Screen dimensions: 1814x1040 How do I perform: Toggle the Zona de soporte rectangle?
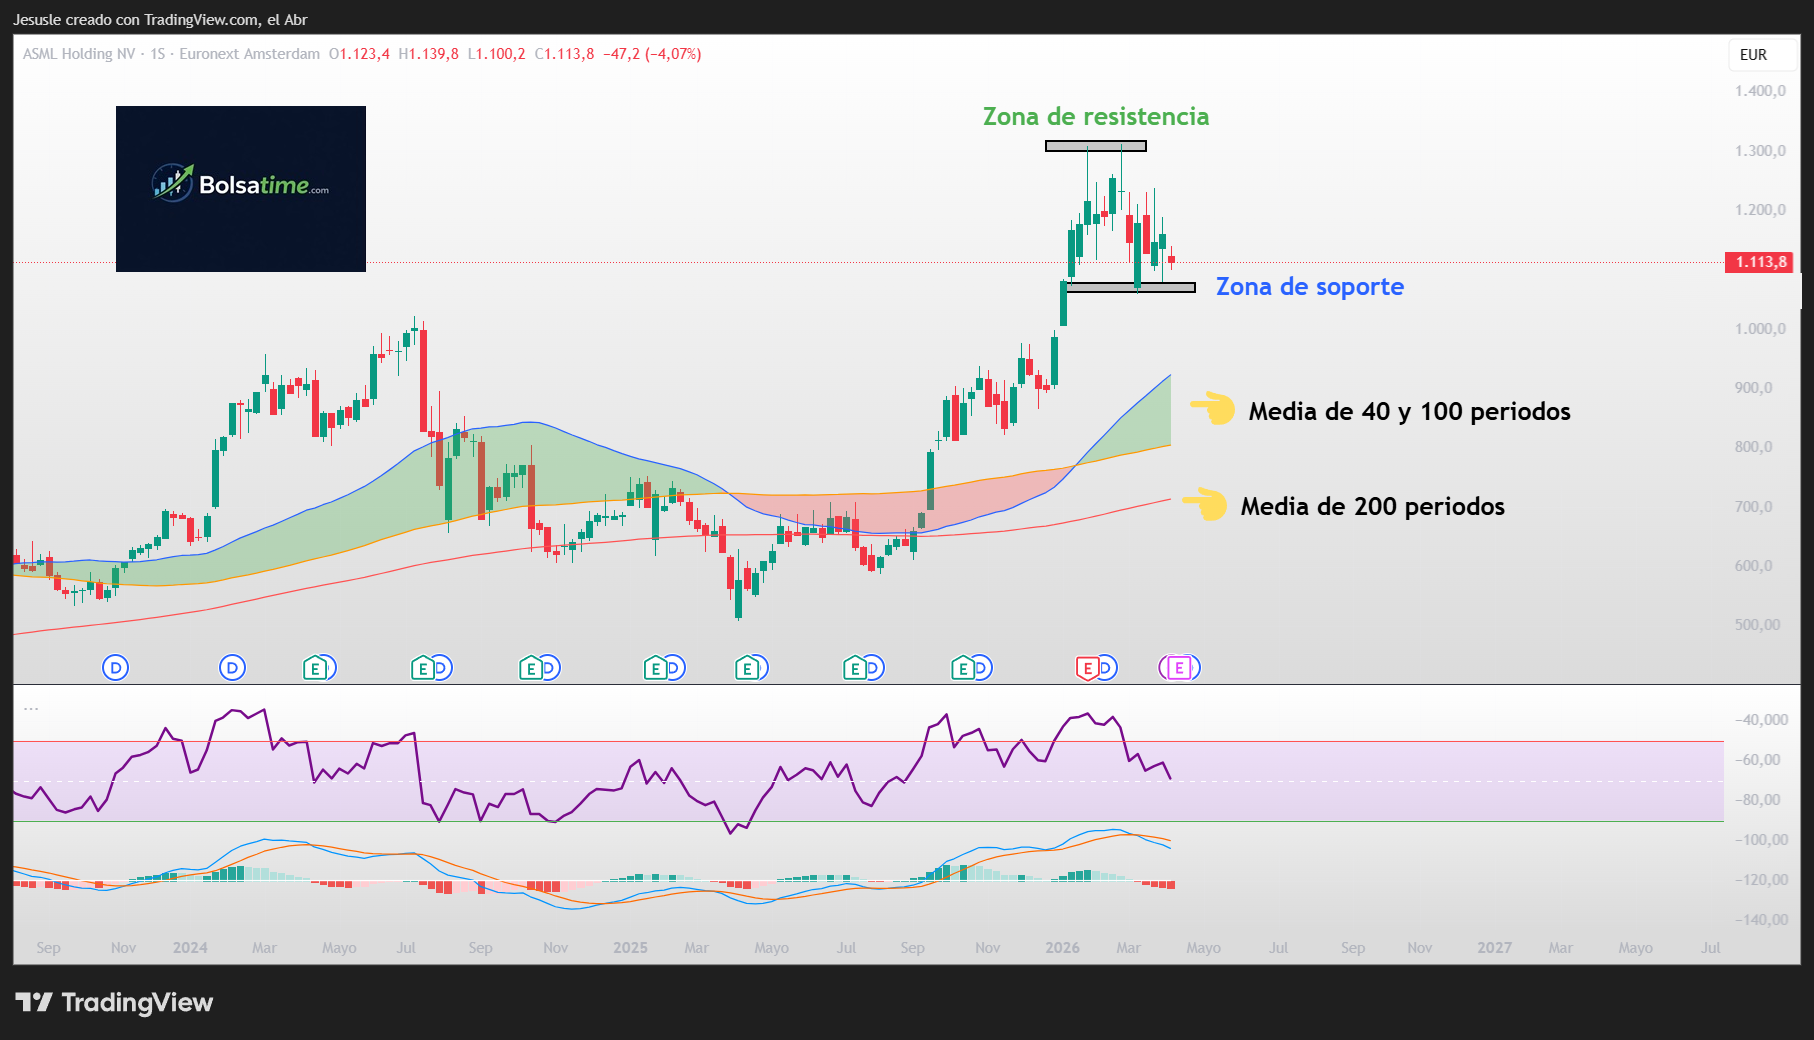pos(1130,288)
